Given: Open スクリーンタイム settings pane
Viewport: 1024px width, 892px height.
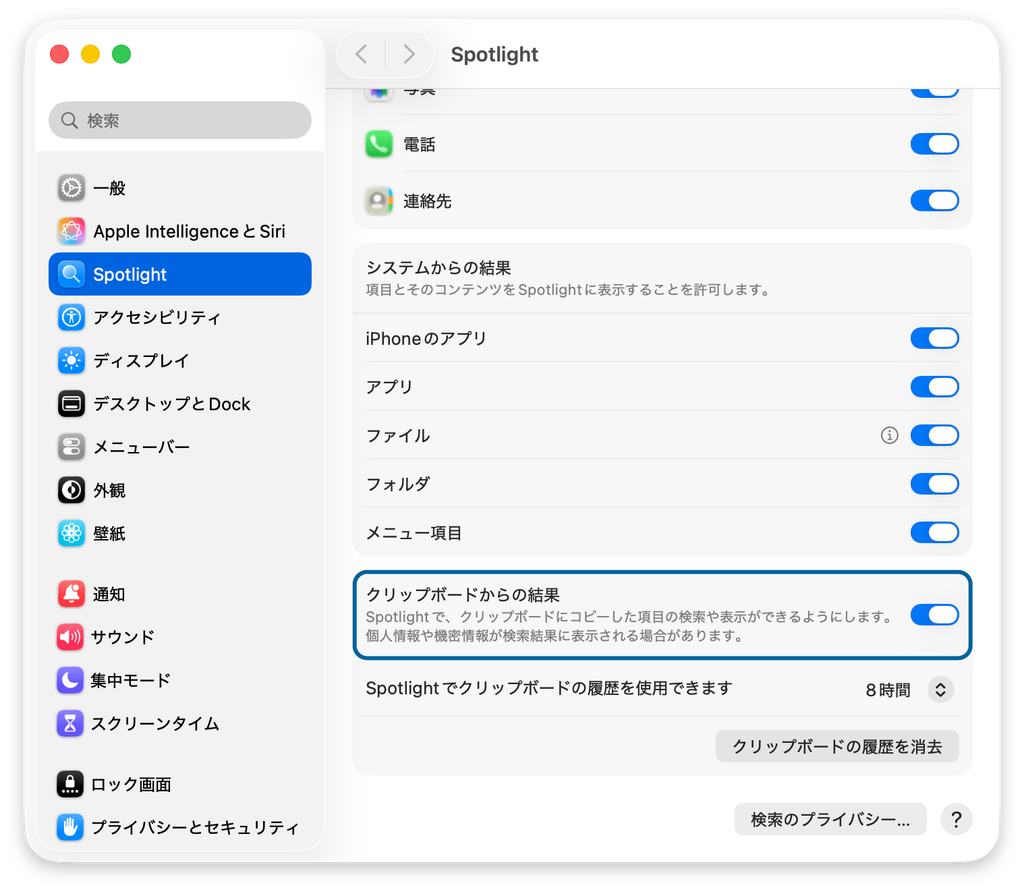Looking at the screenshot, I should (x=180, y=723).
